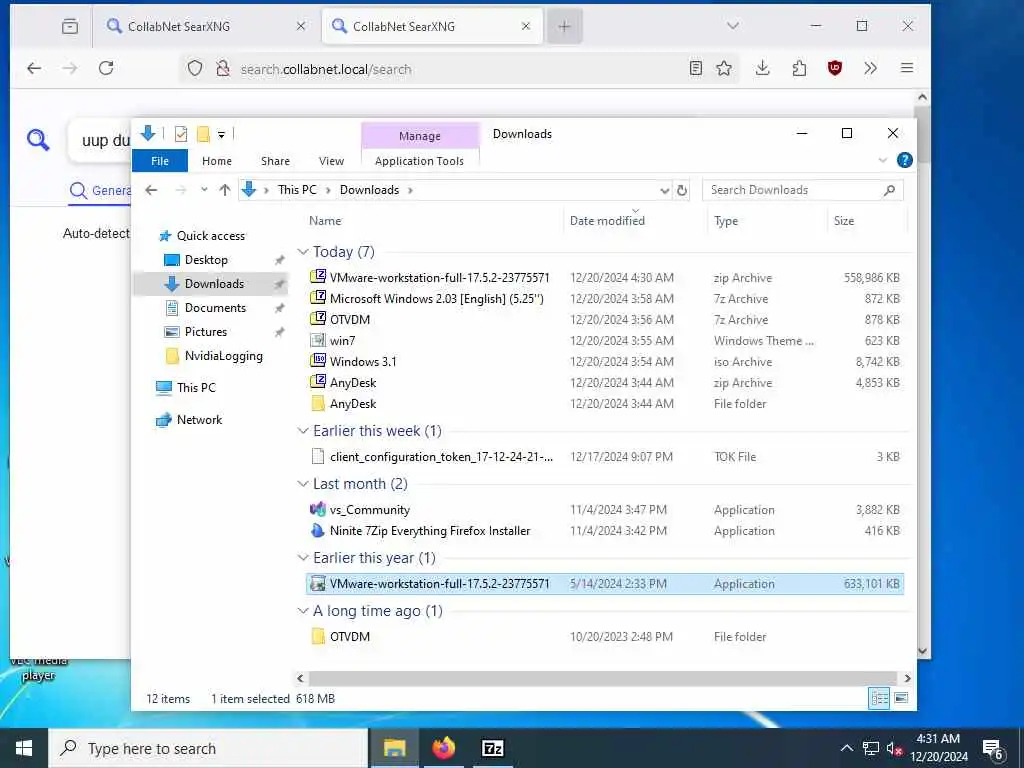
Task: Click the Search Downloads field
Action: coord(802,190)
